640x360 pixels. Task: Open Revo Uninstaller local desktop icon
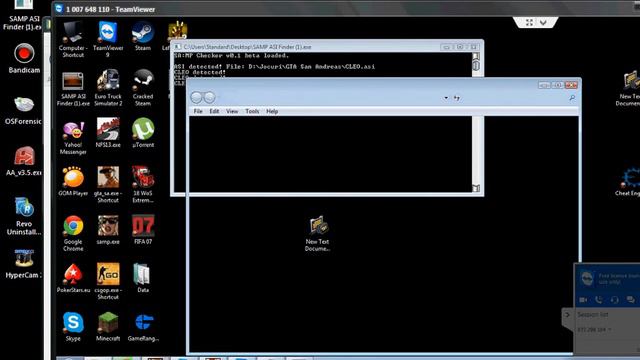(24, 217)
